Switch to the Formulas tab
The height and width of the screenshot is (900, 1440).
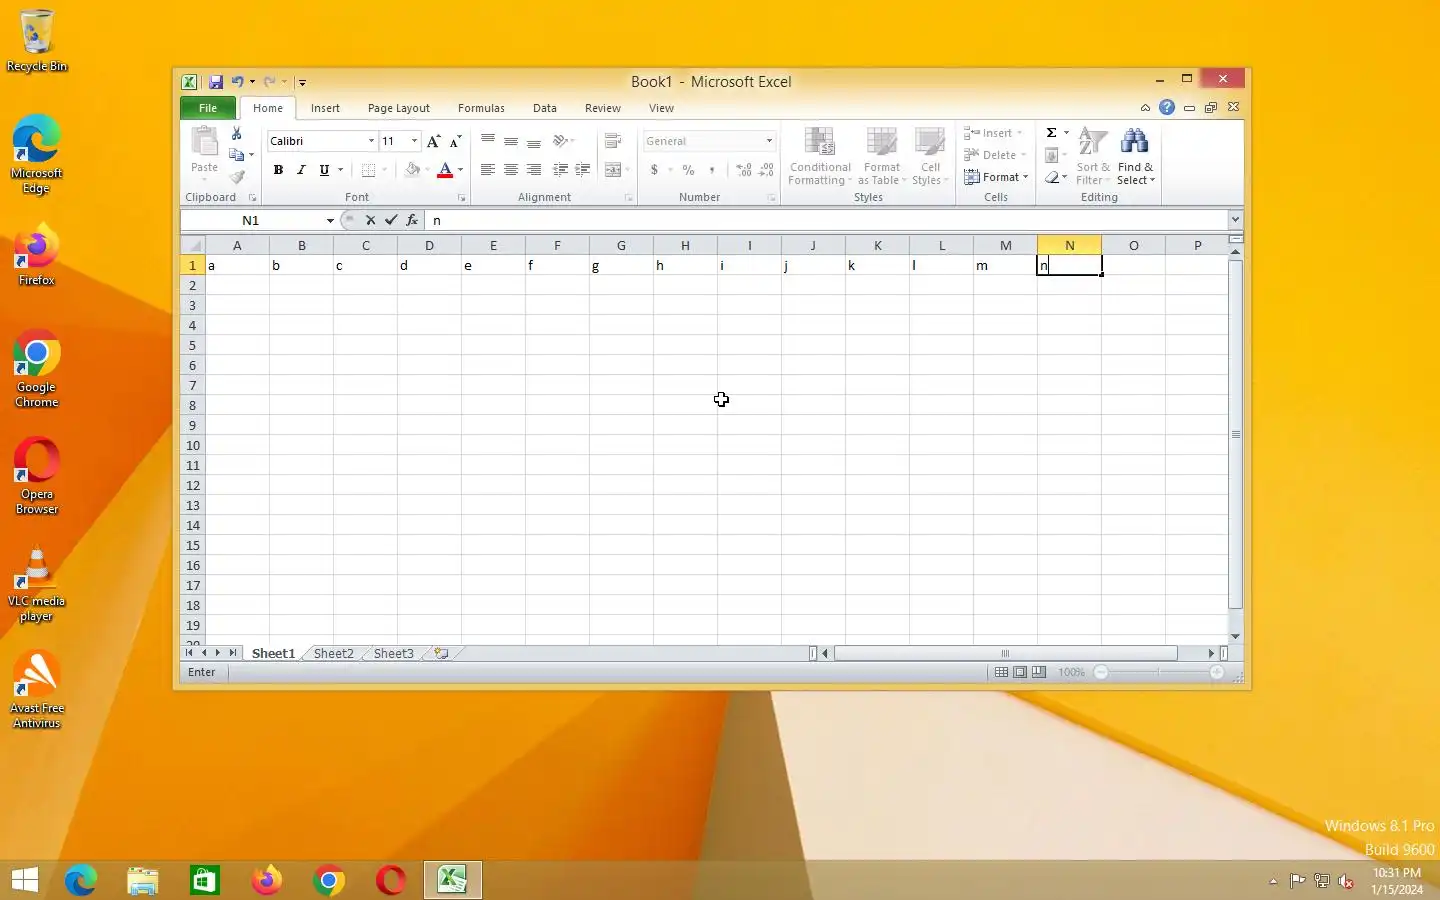coord(481,108)
